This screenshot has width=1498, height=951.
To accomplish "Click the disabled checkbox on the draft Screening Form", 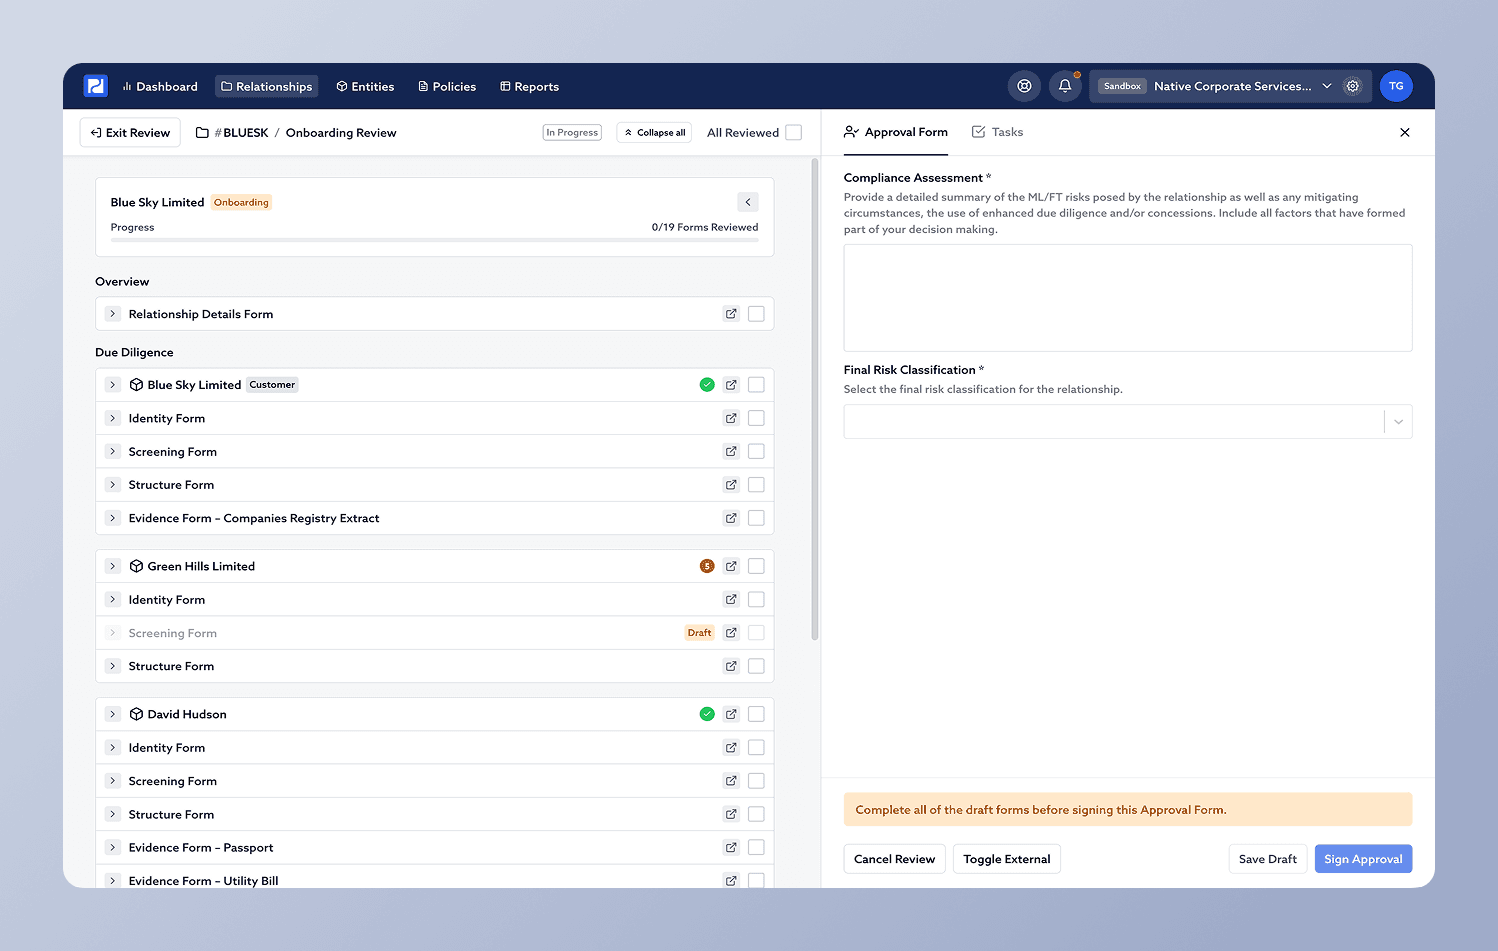I will pos(756,633).
